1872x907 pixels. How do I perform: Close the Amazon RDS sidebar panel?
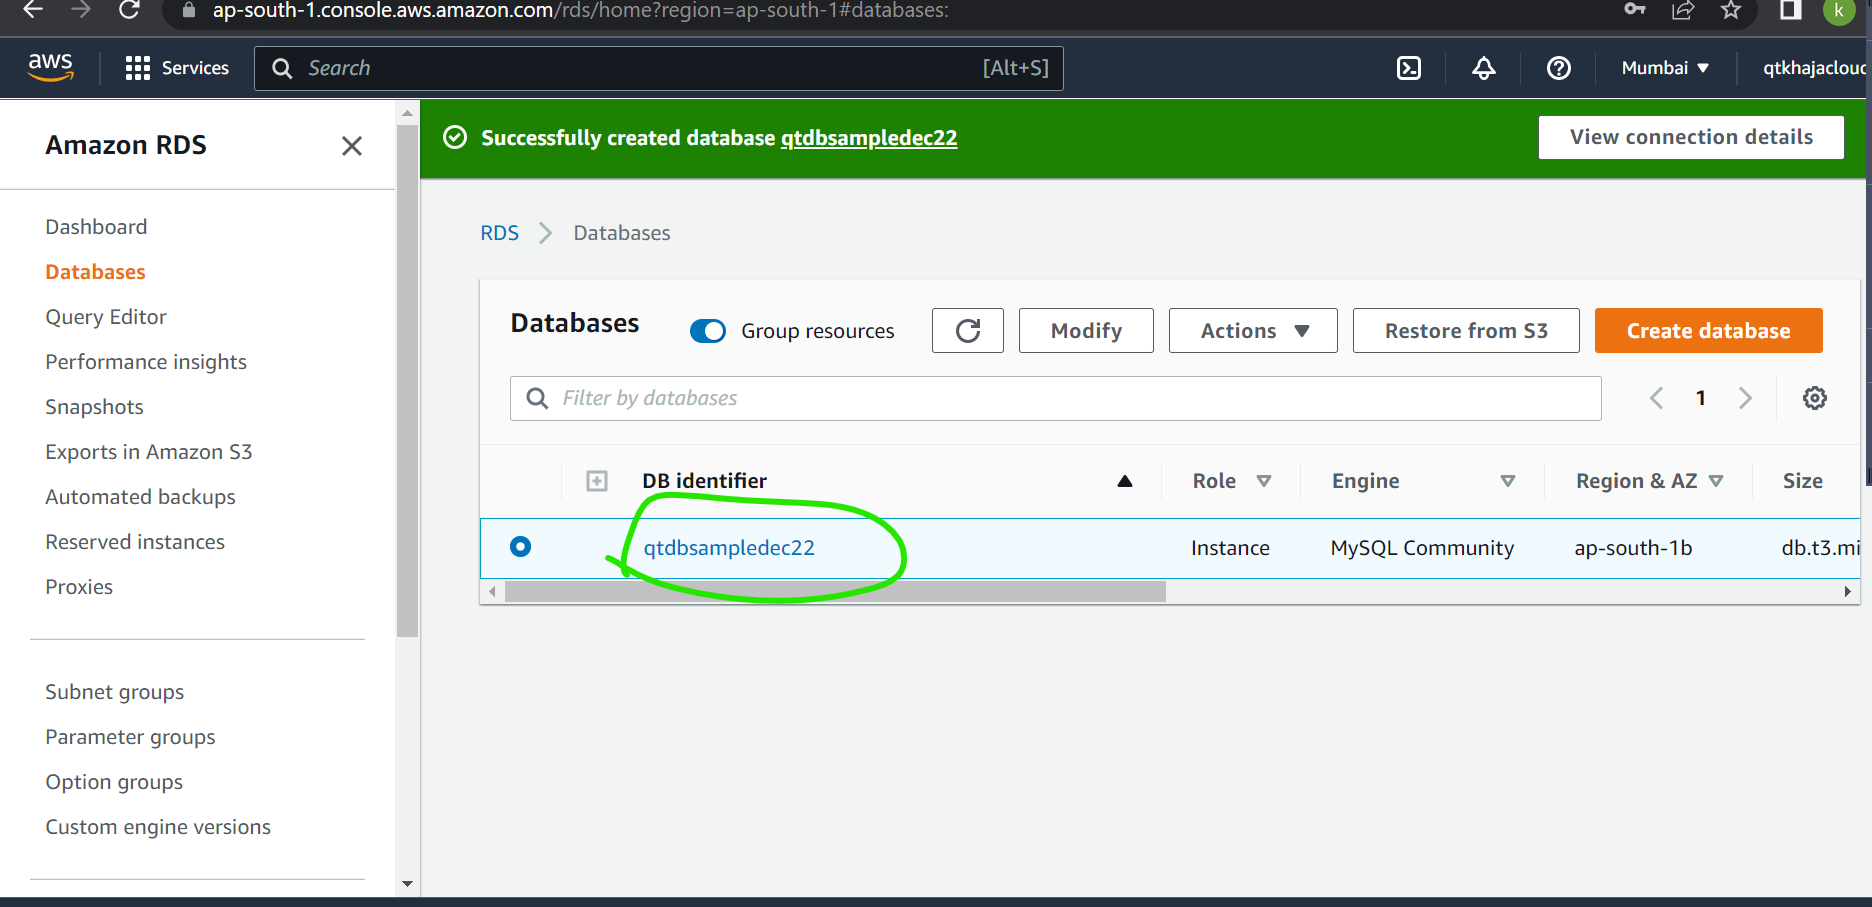coord(351,146)
